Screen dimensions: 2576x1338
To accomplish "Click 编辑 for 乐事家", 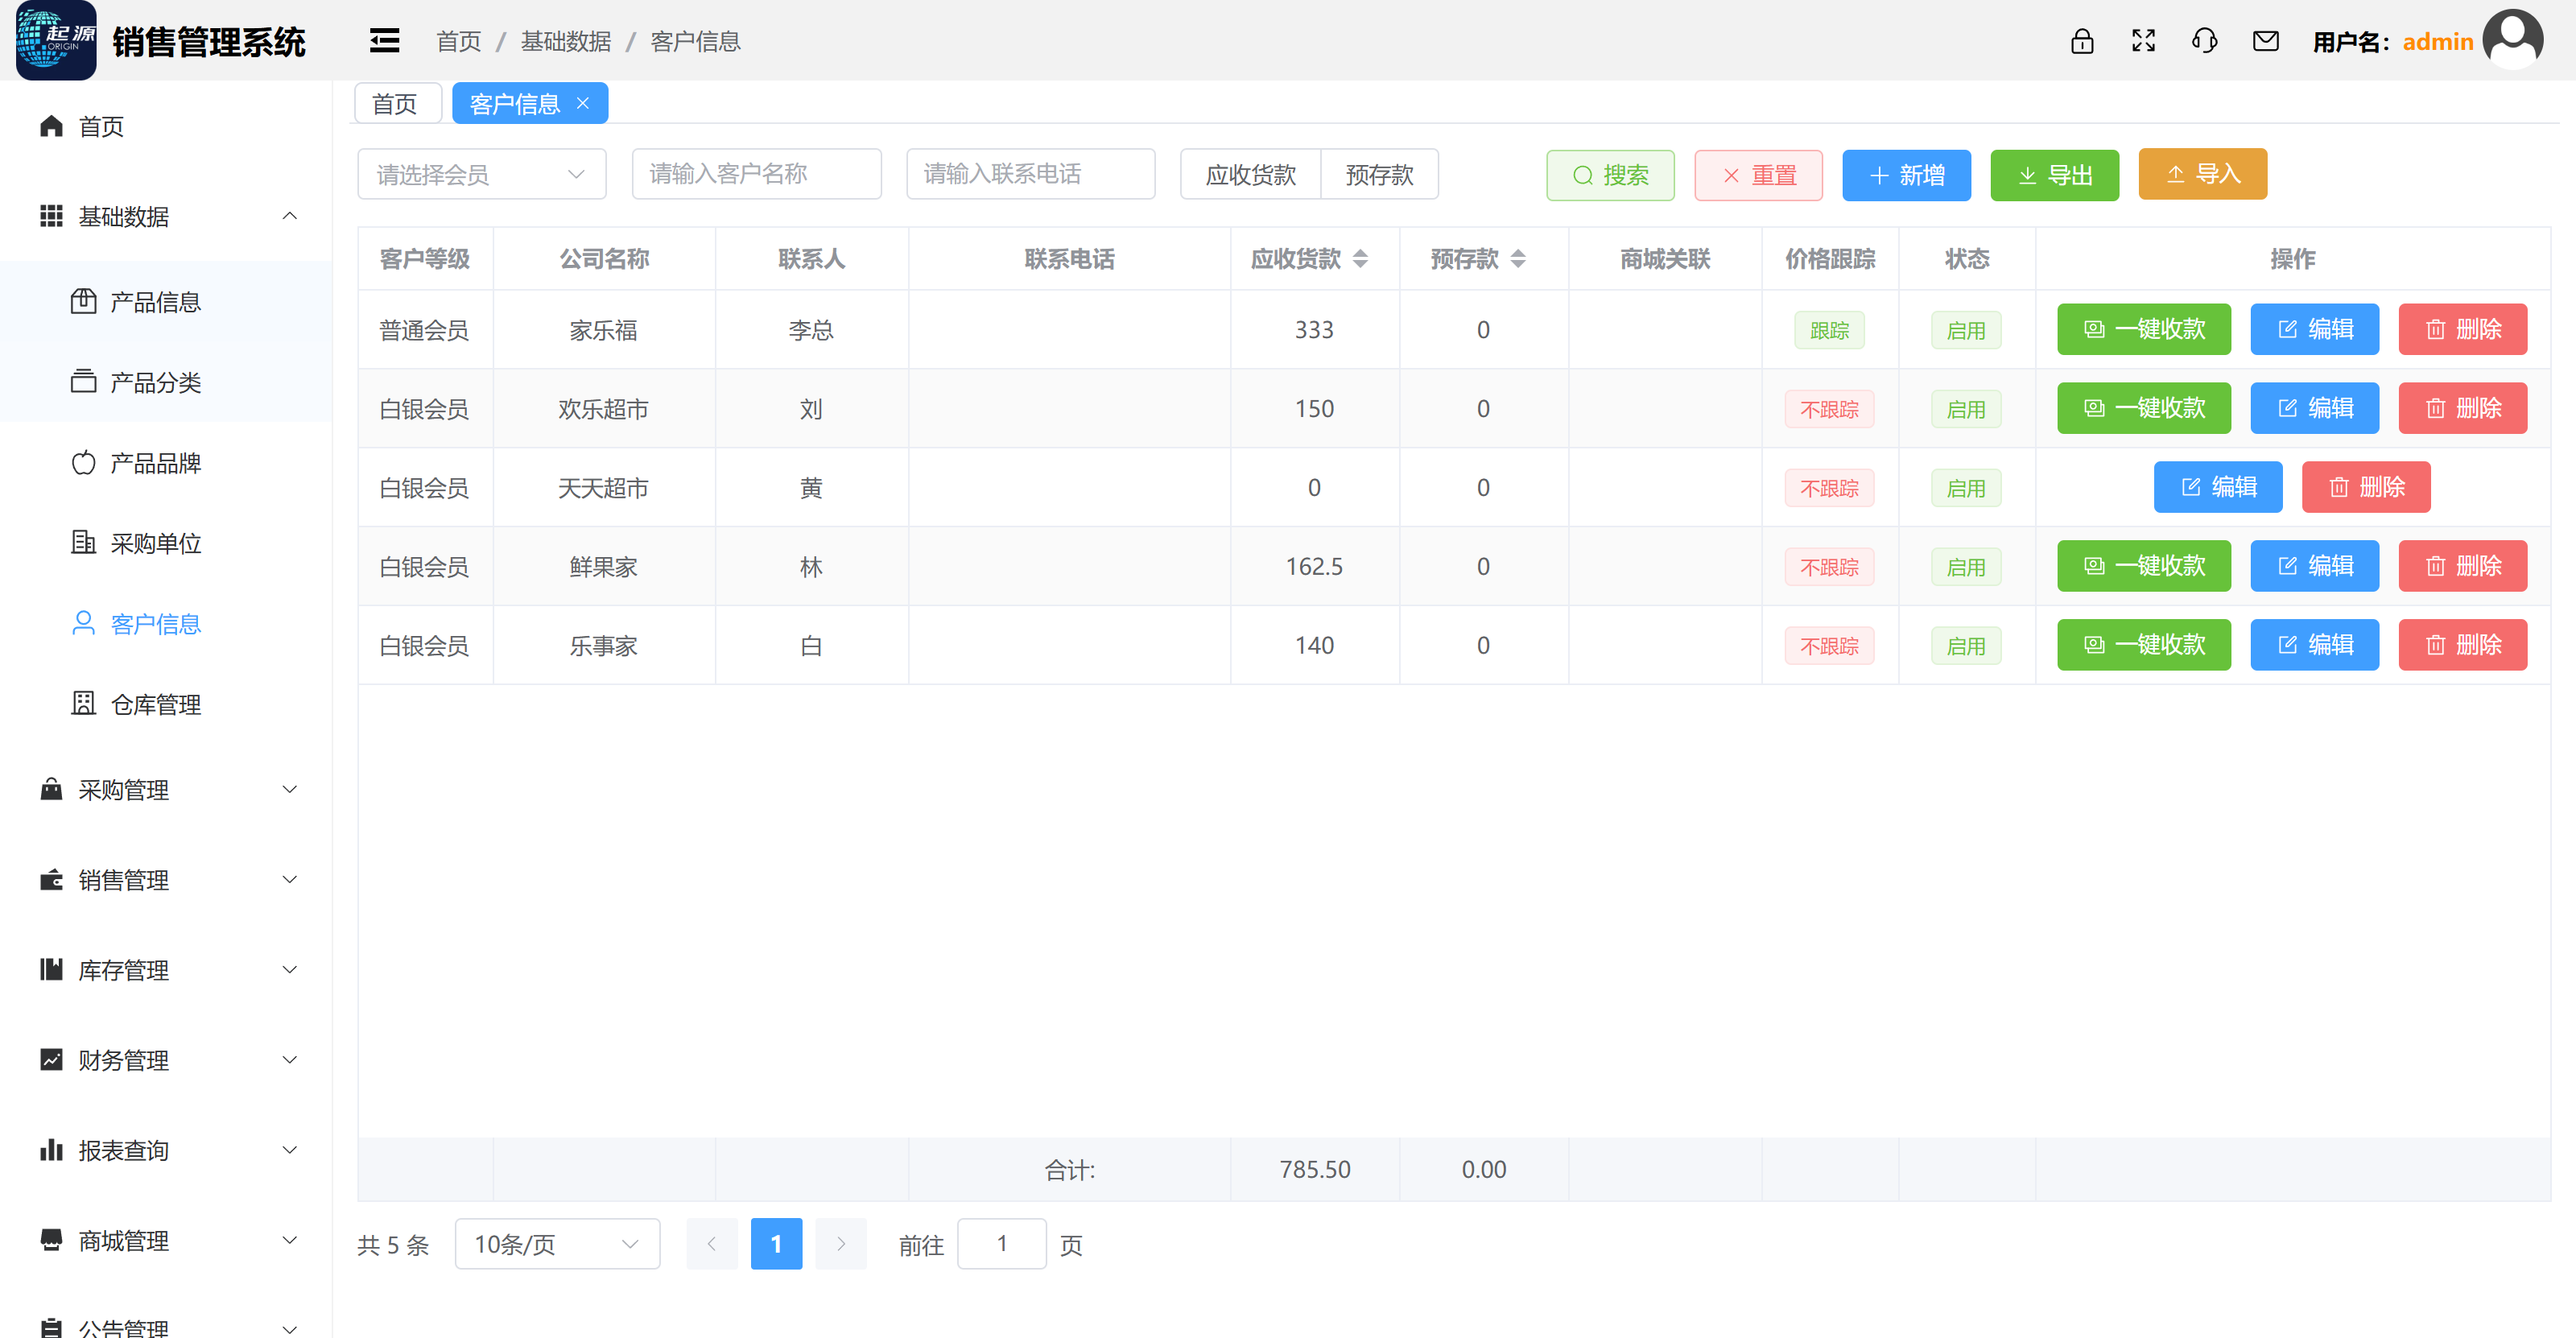I will tap(2315, 645).
